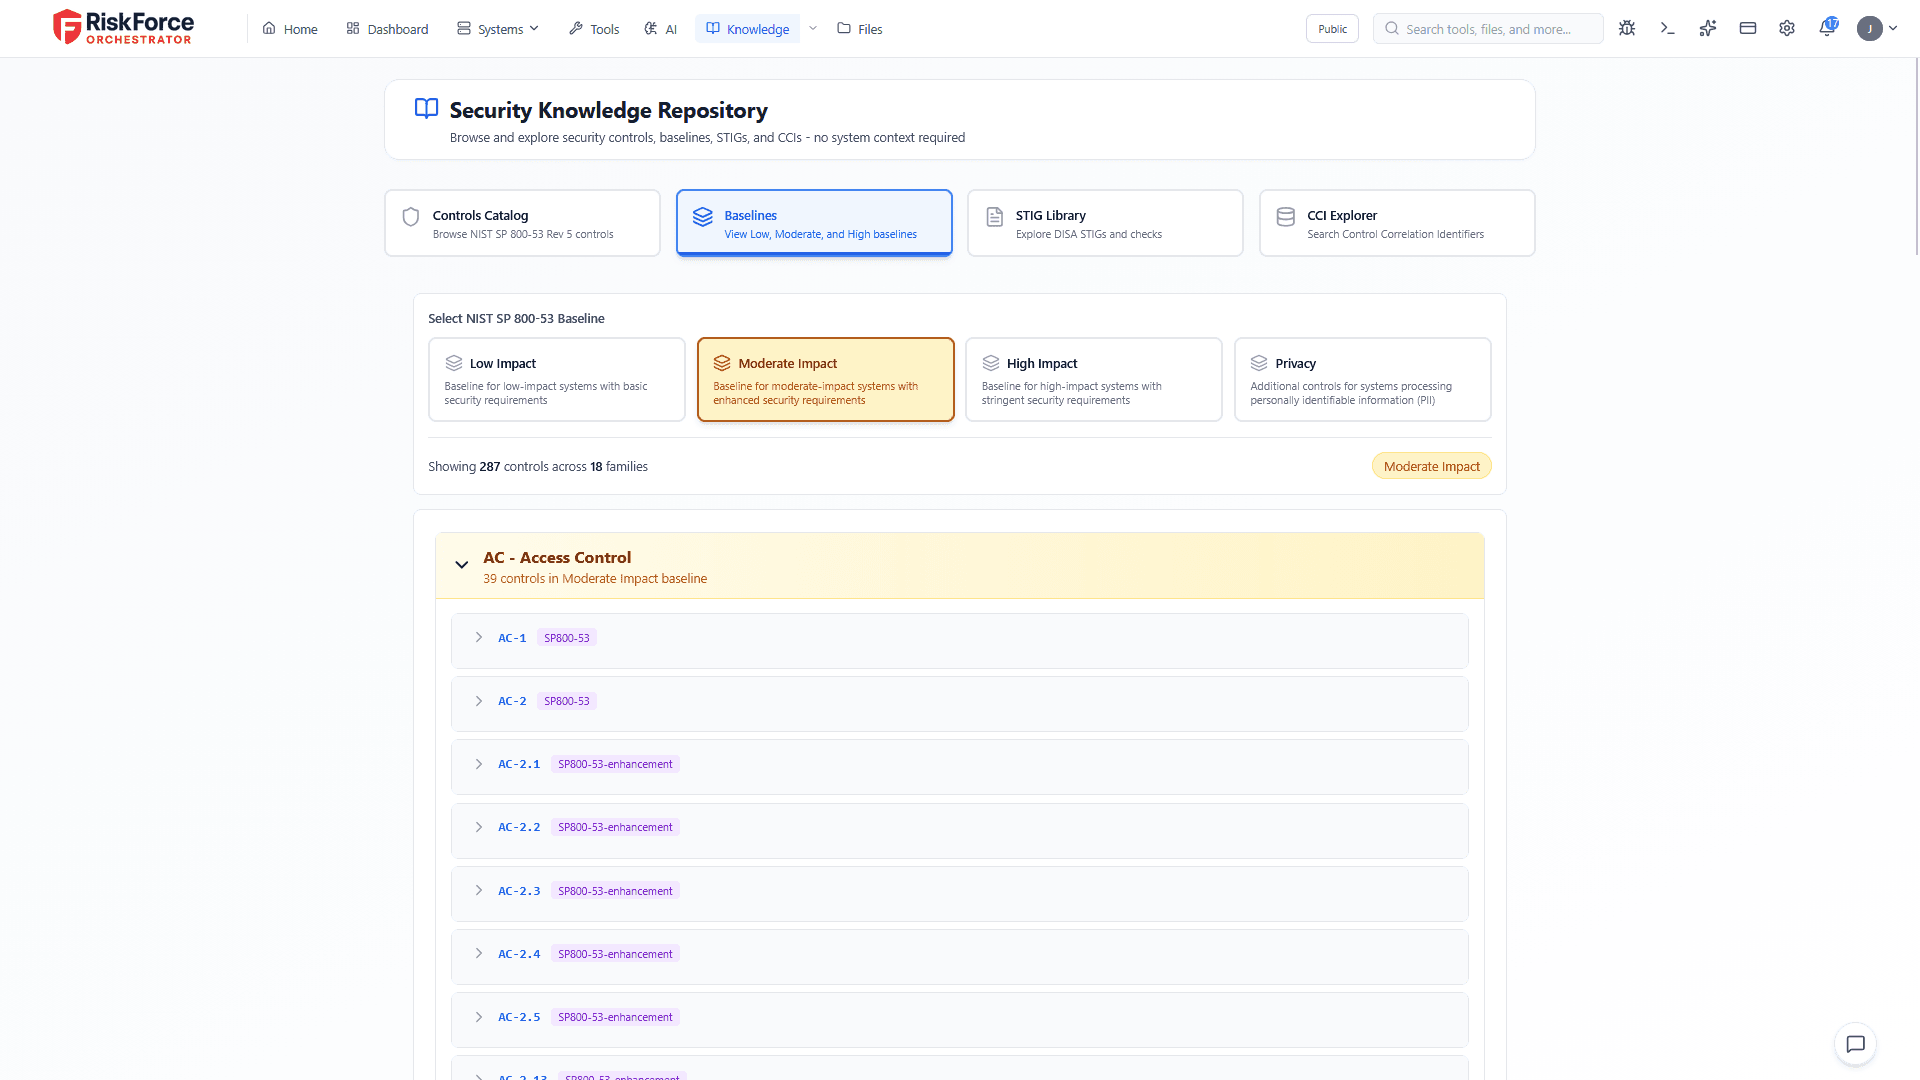
Task: Open notifications showing 17 alerts
Action: click(x=1827, y=28)
